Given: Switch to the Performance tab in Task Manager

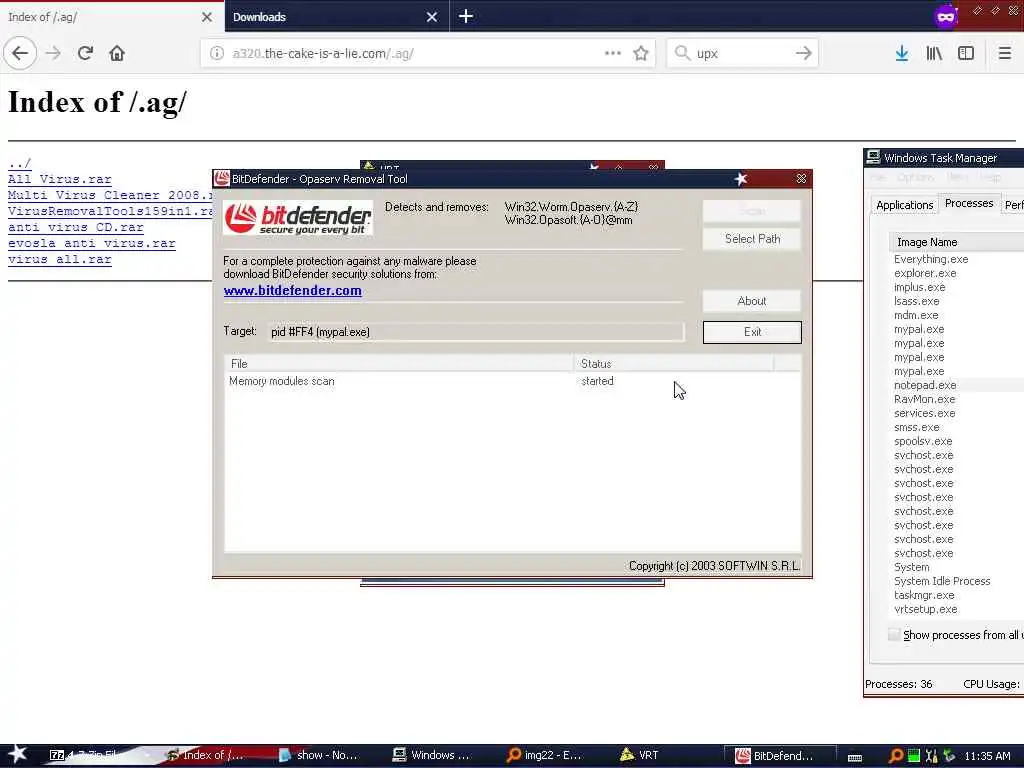Looking at the screenshot, I should (1014, 205).
